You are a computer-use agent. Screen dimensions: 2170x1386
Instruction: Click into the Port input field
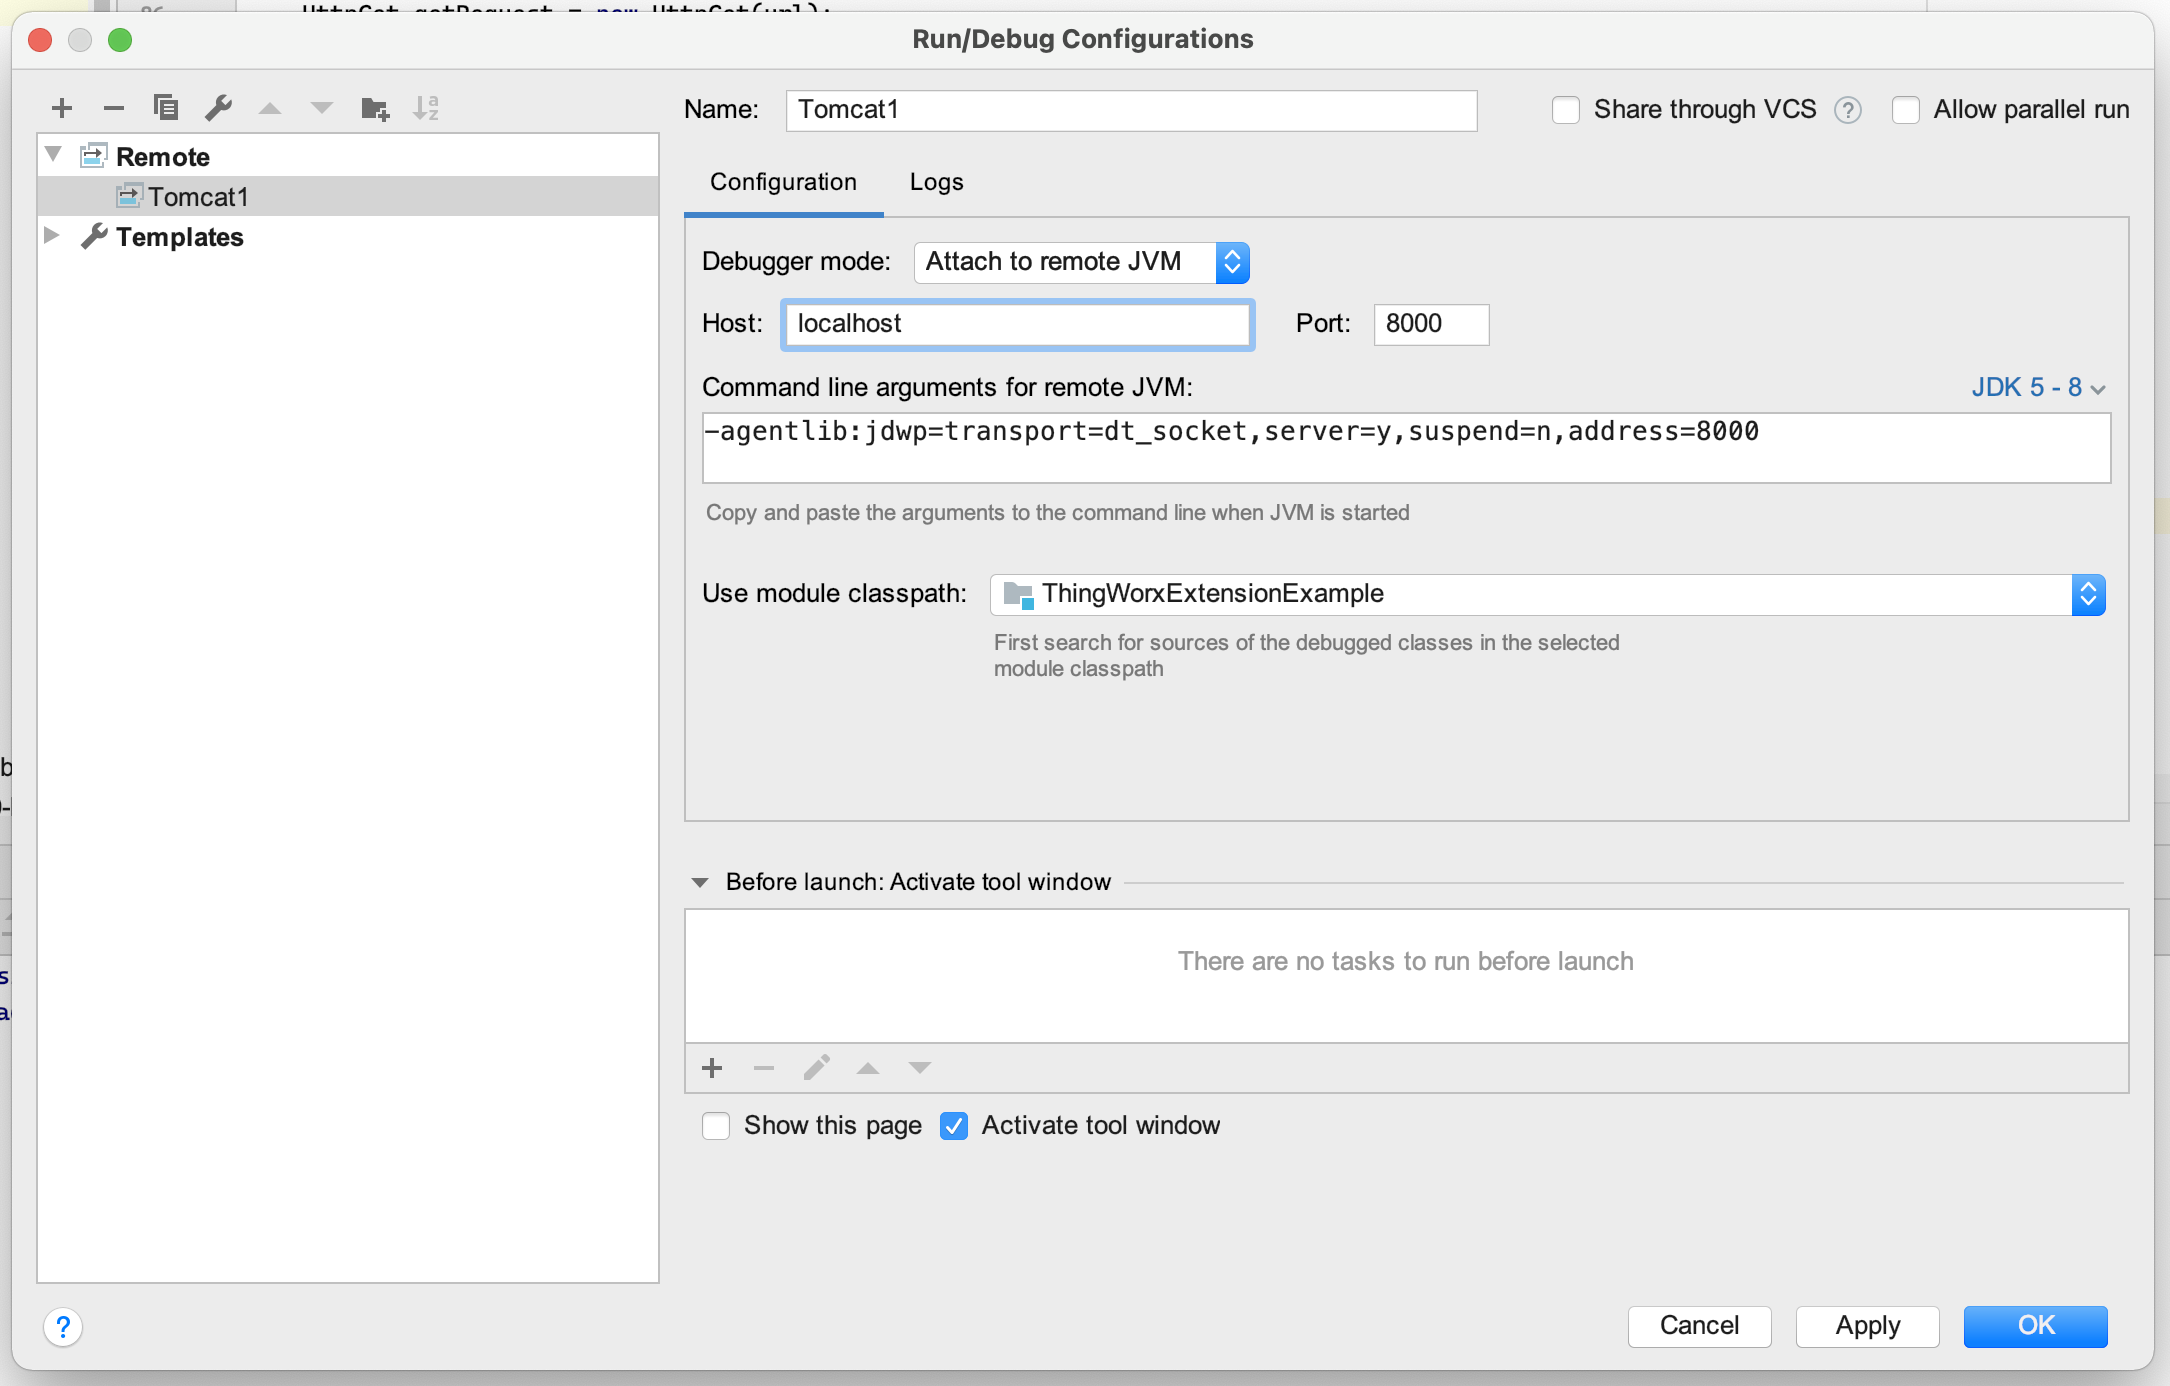click(x=1430, y=324)
